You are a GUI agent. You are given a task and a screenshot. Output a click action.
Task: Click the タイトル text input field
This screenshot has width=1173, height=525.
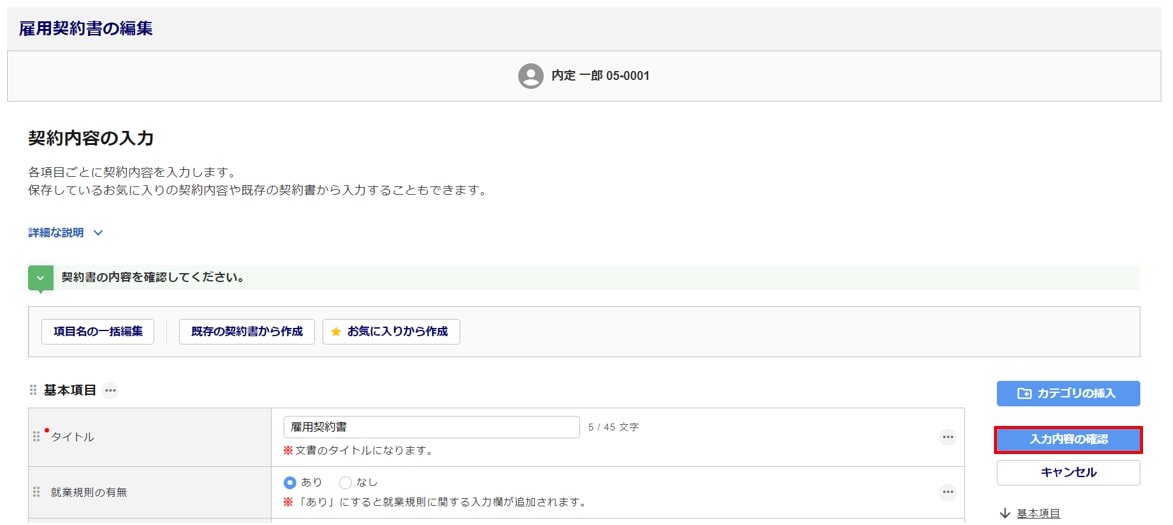point(431,427)
